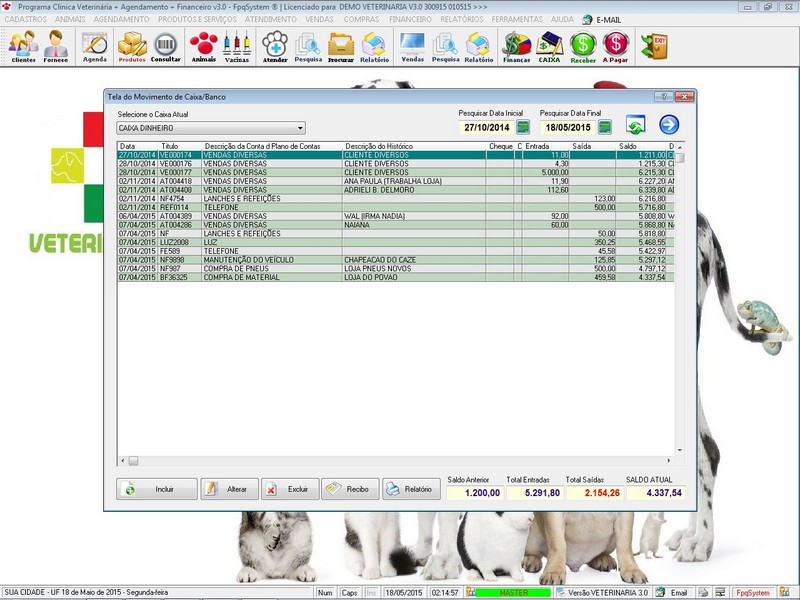Viewport: 800px width, 600px height.
Task: Open the ANIMAIS menu
Action: tap(70, 19)
